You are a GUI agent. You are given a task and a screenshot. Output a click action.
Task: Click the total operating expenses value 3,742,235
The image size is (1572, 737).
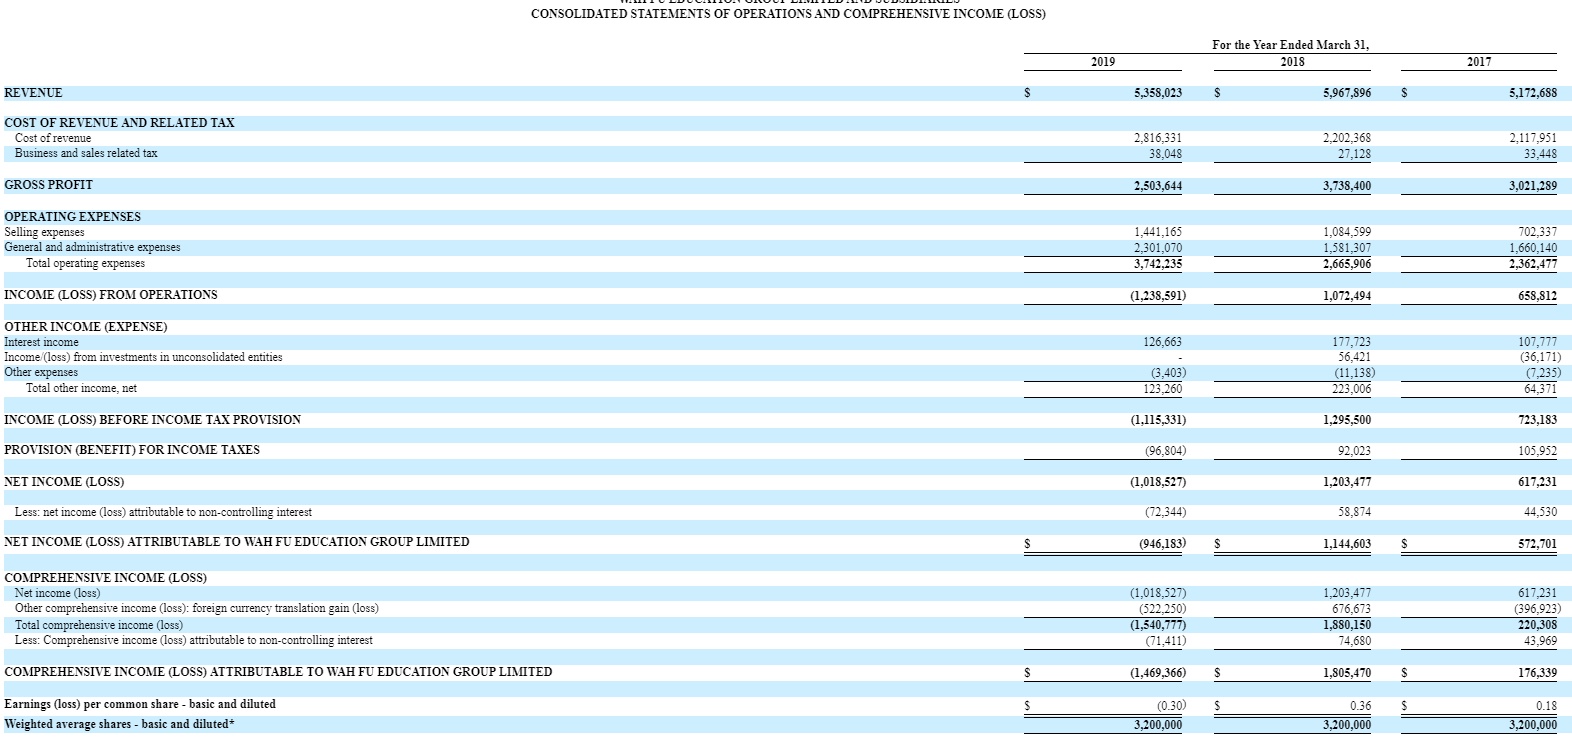1158,264
